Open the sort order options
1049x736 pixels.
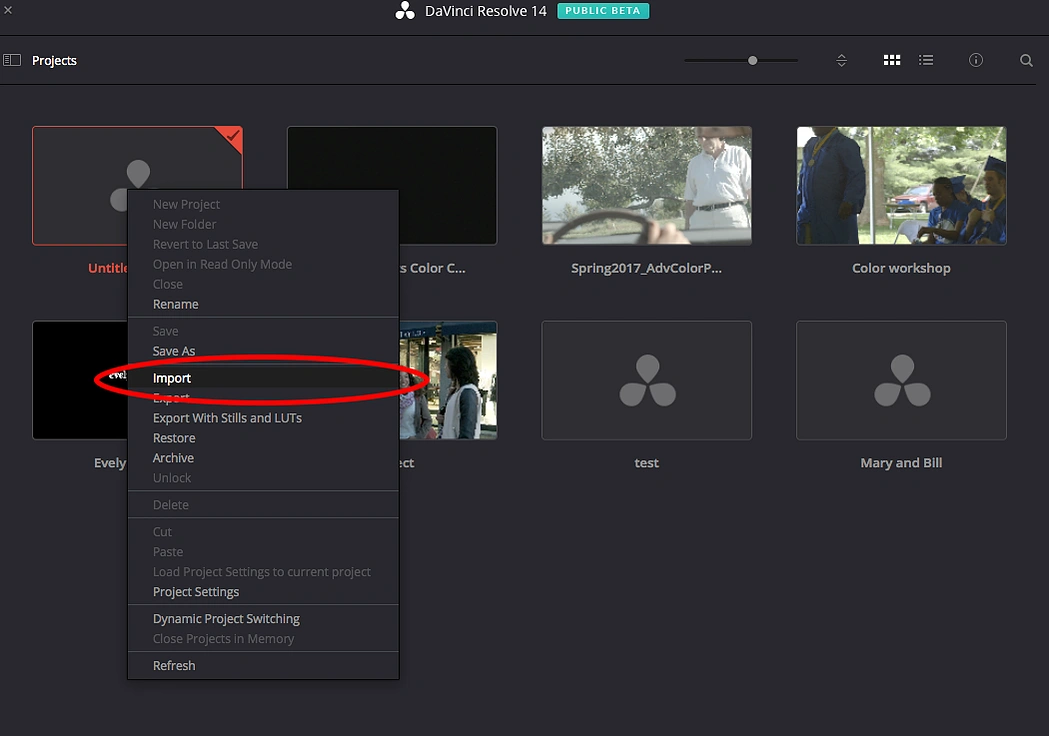842,60
